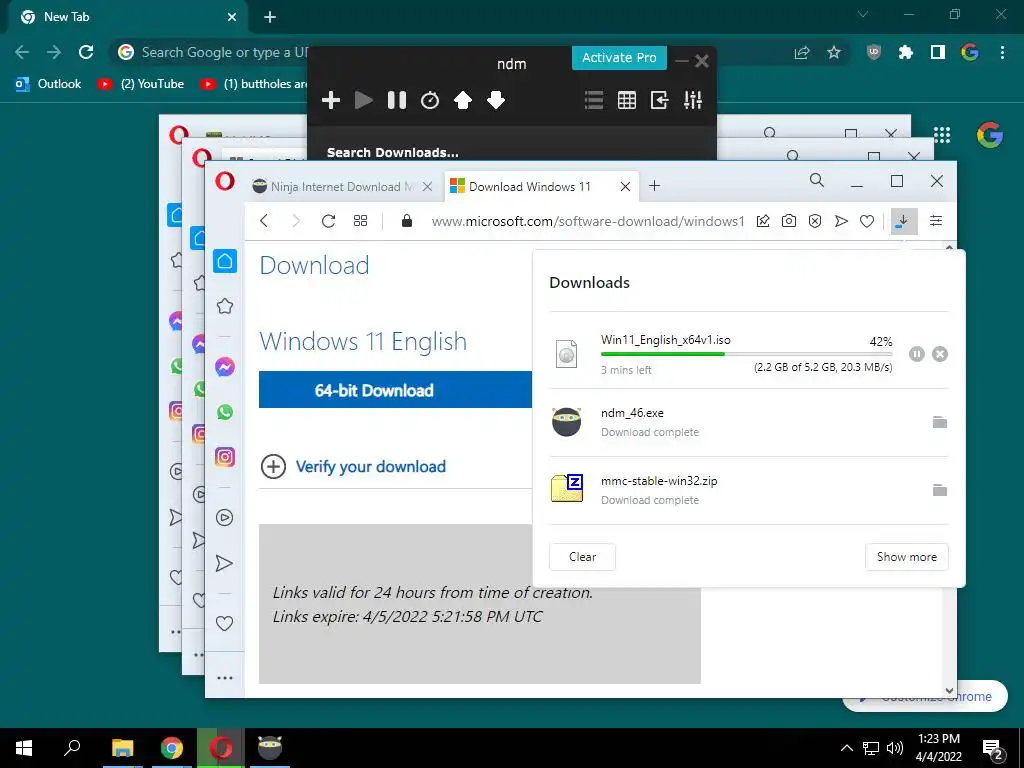The image size is (1024, 768).
Task: Click Opera send to My Flow icon
Action: tap(841, 221)
